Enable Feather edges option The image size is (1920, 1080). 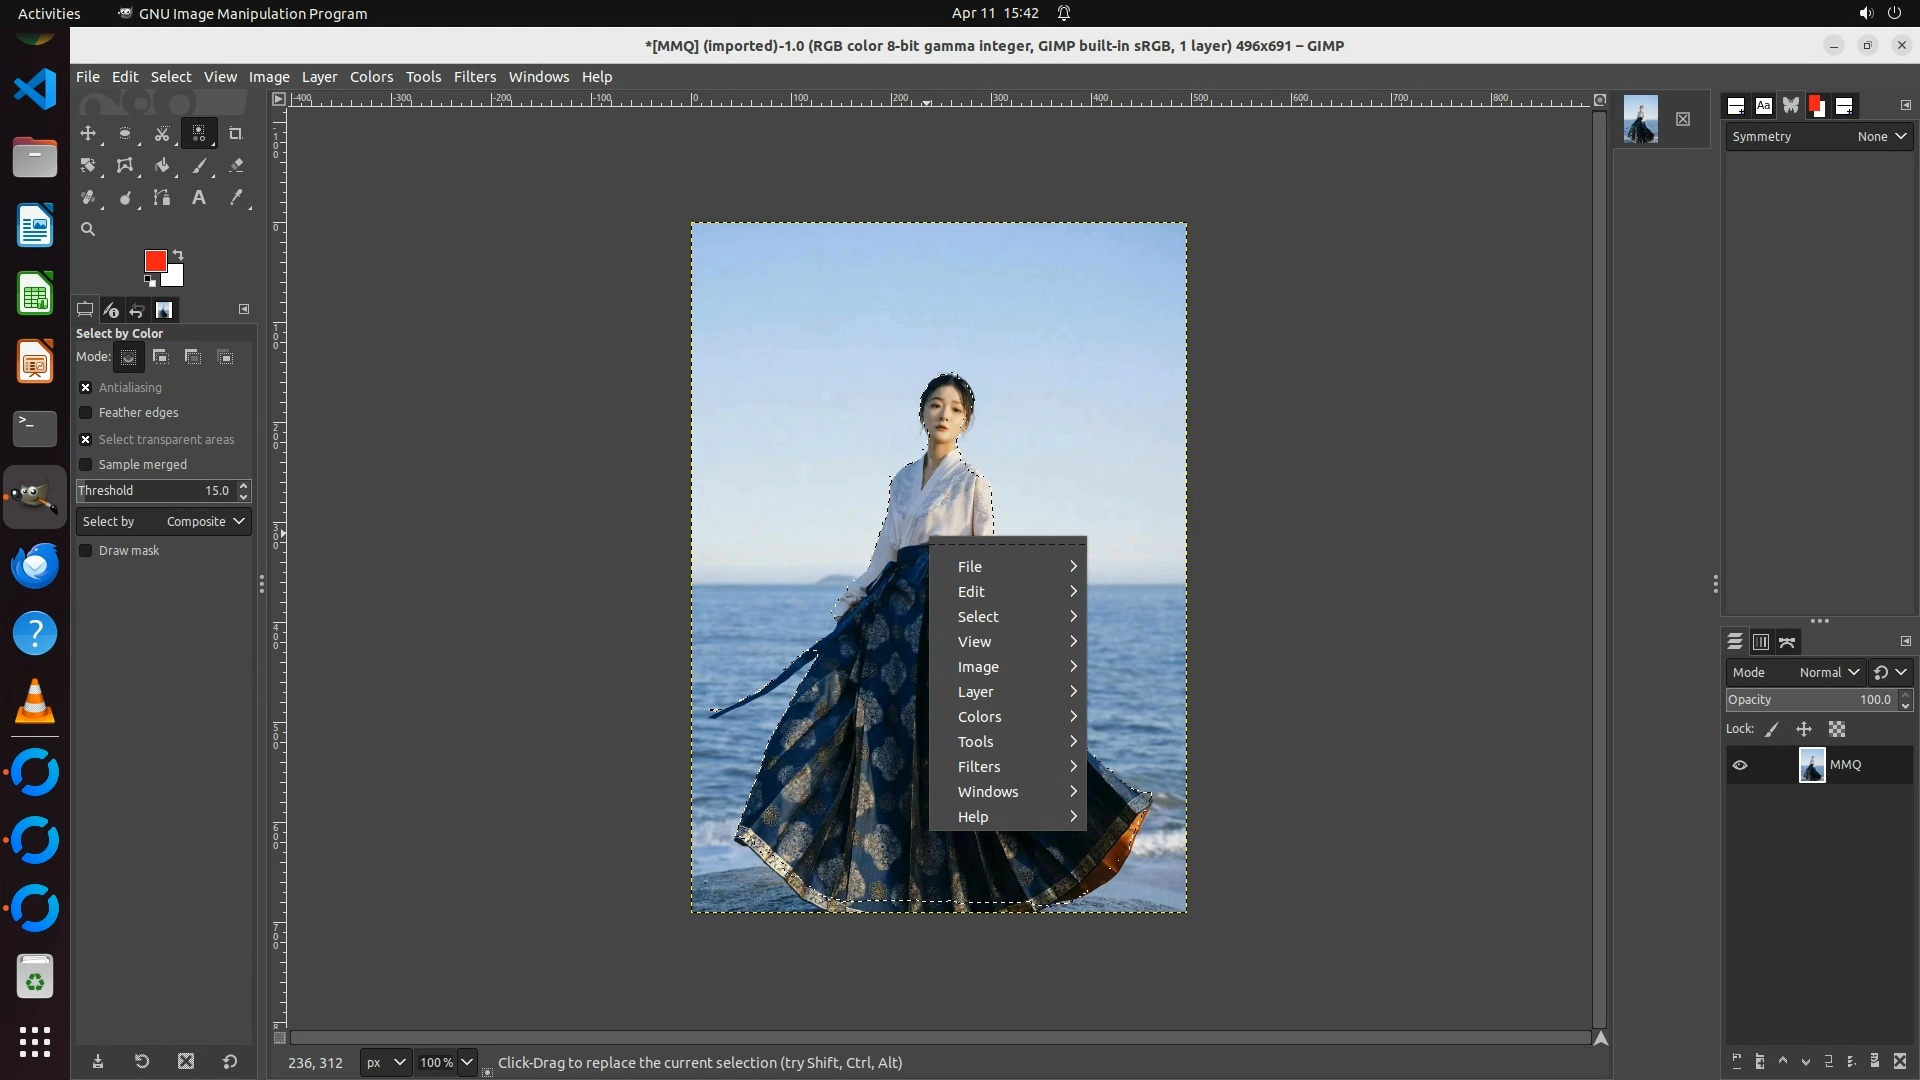pyautogui.click(x=86, y=413)
